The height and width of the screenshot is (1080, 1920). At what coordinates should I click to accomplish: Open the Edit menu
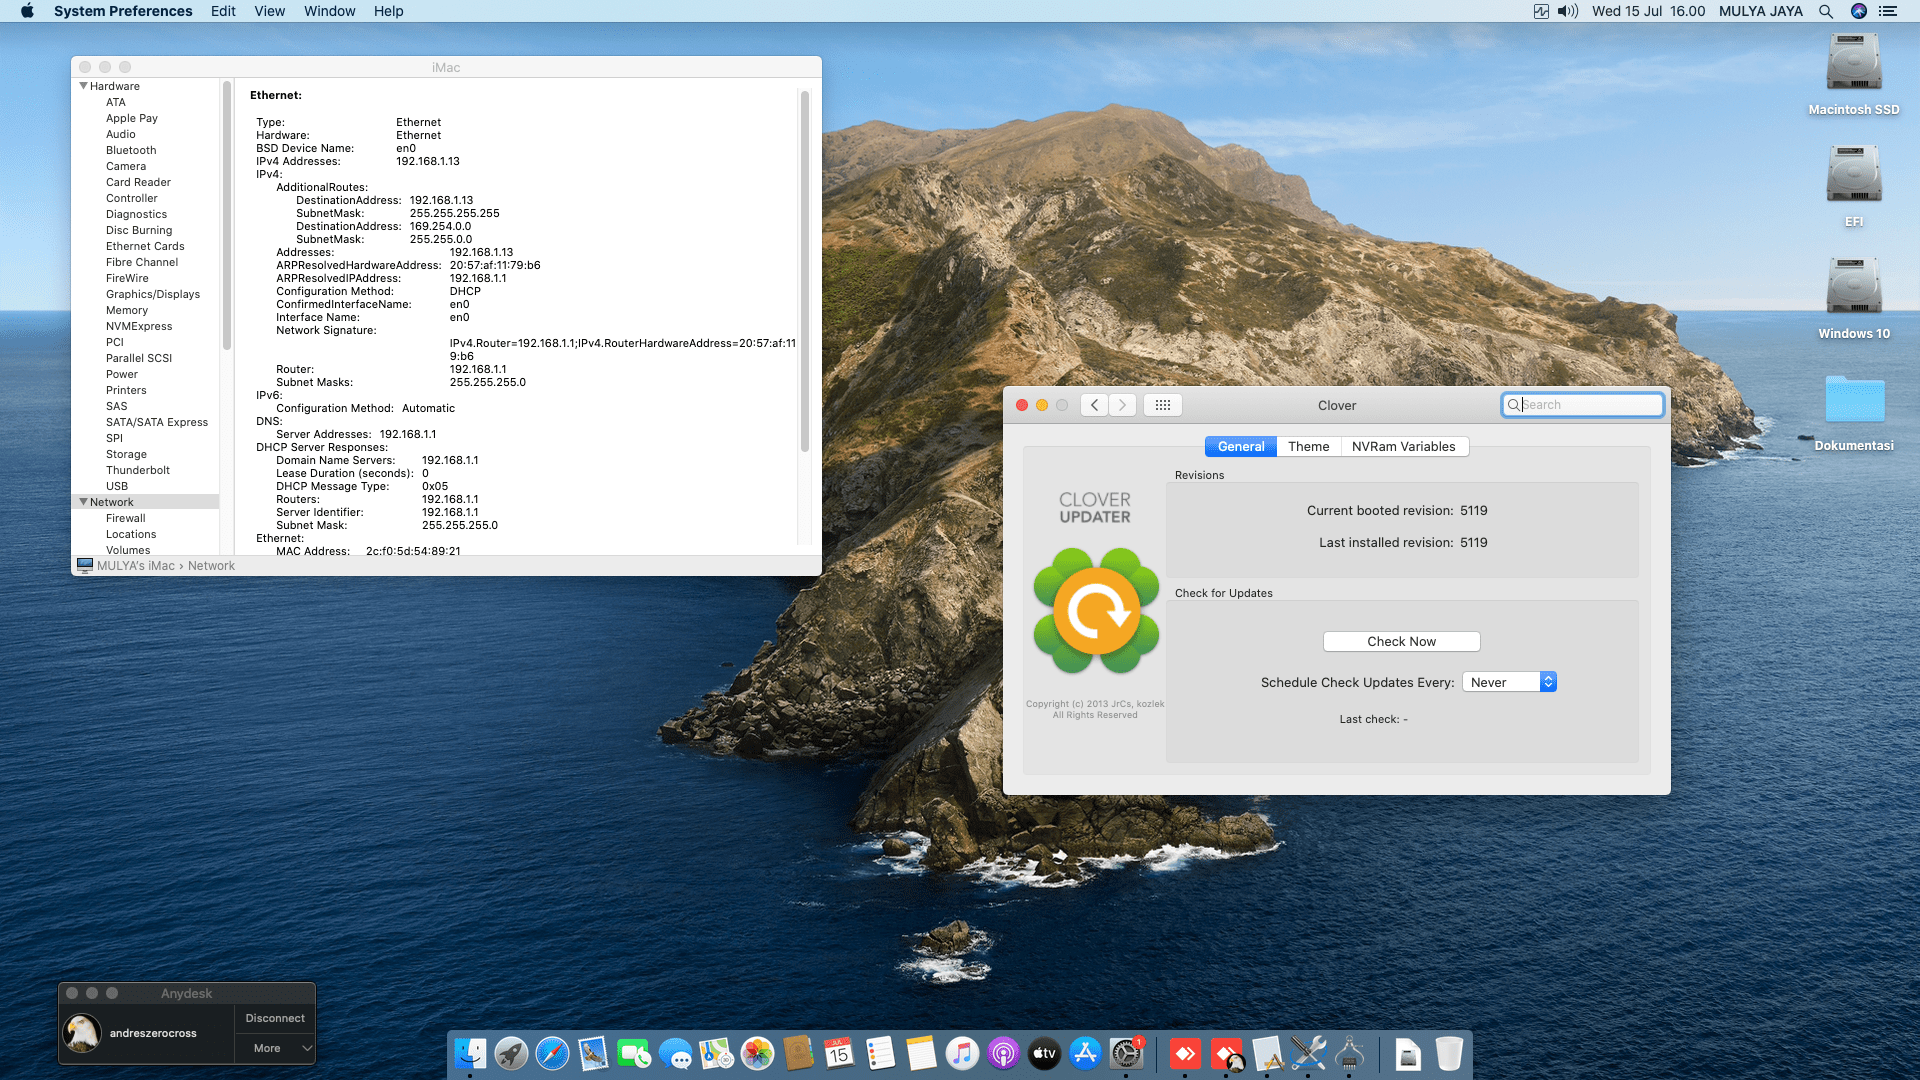tap(223, 11)
